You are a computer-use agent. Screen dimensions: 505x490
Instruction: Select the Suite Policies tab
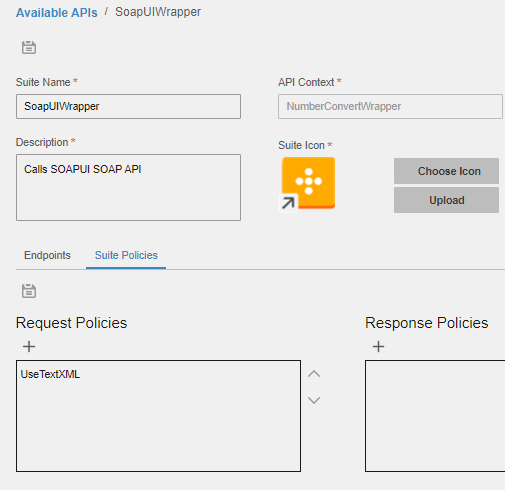[126, 255]
